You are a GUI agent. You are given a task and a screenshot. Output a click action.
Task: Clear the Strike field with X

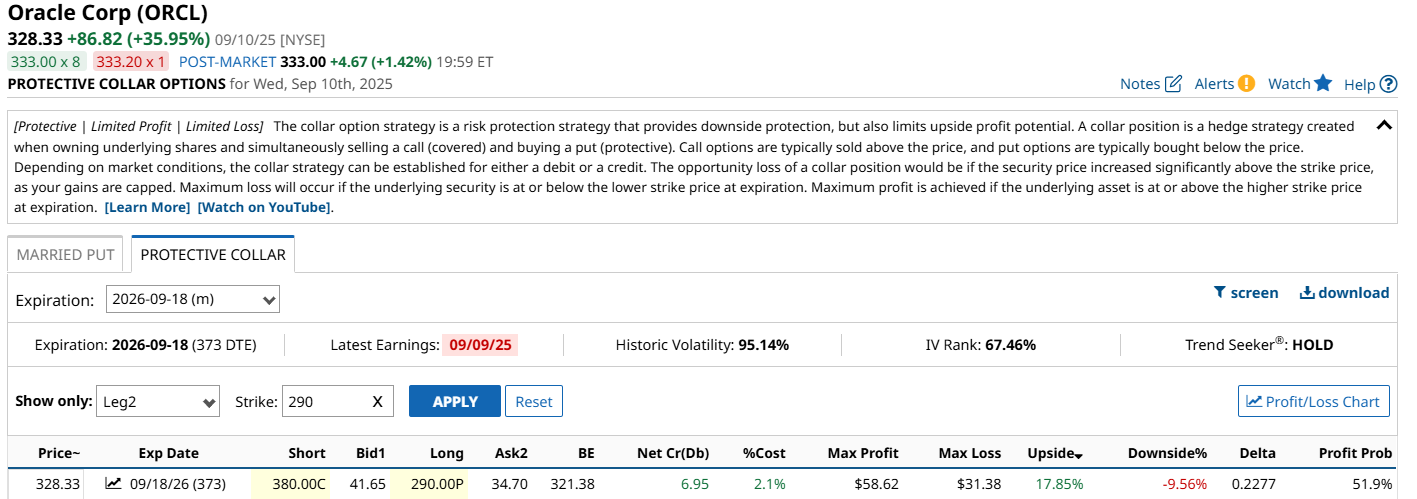(377, 402)
